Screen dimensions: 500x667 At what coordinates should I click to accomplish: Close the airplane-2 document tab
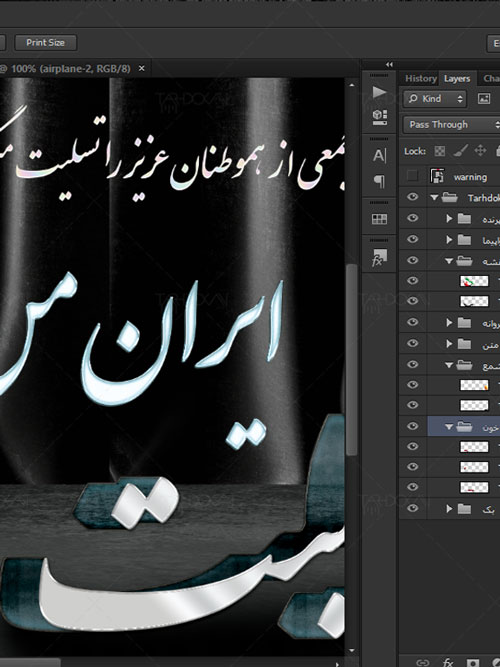142,68
